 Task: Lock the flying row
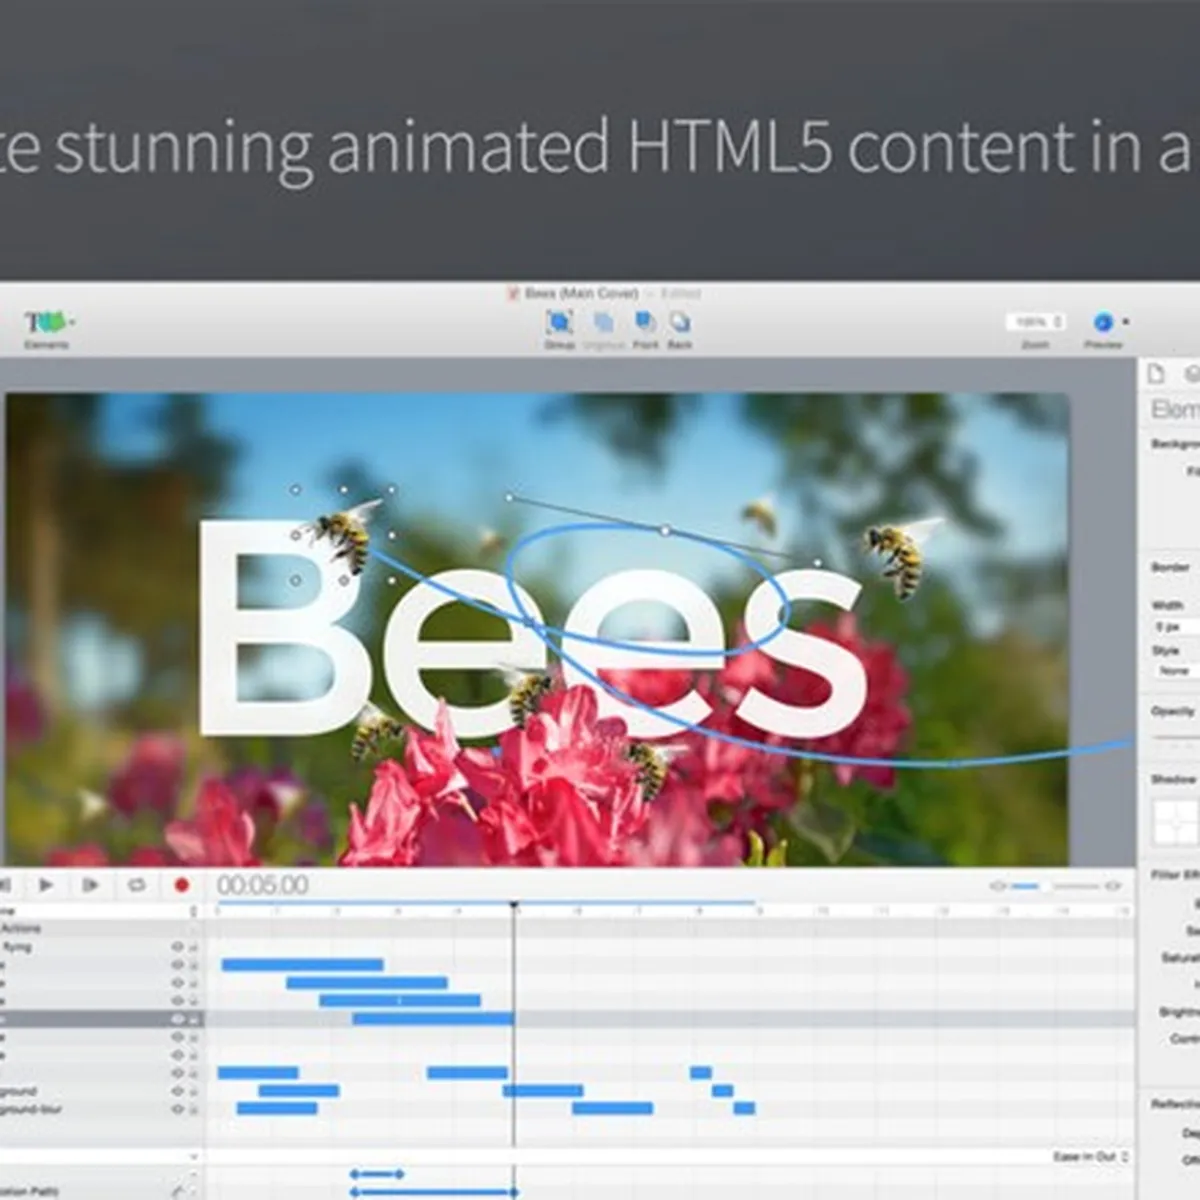pyautogui.click(x=193, y=947)
